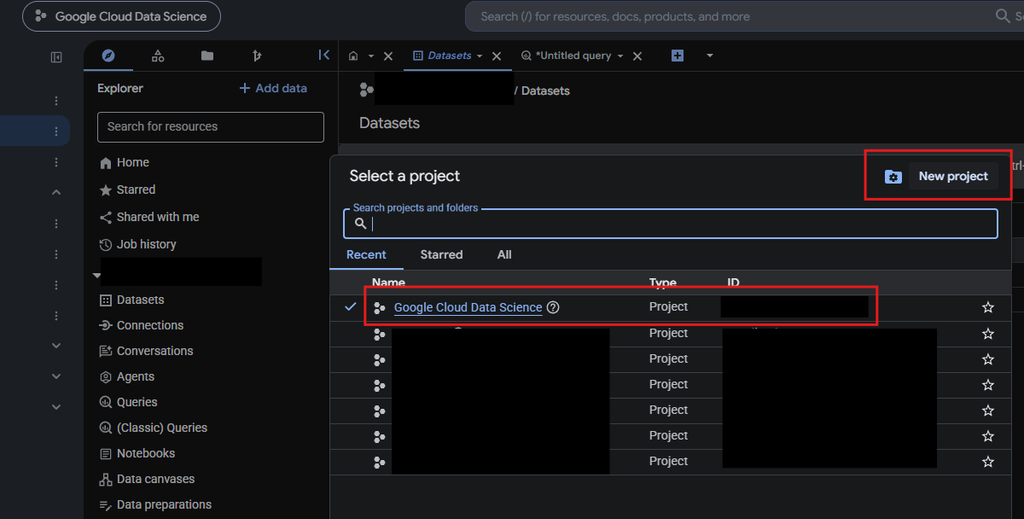Click the ID column header
1024x519 pixels.
coord(733,282)
